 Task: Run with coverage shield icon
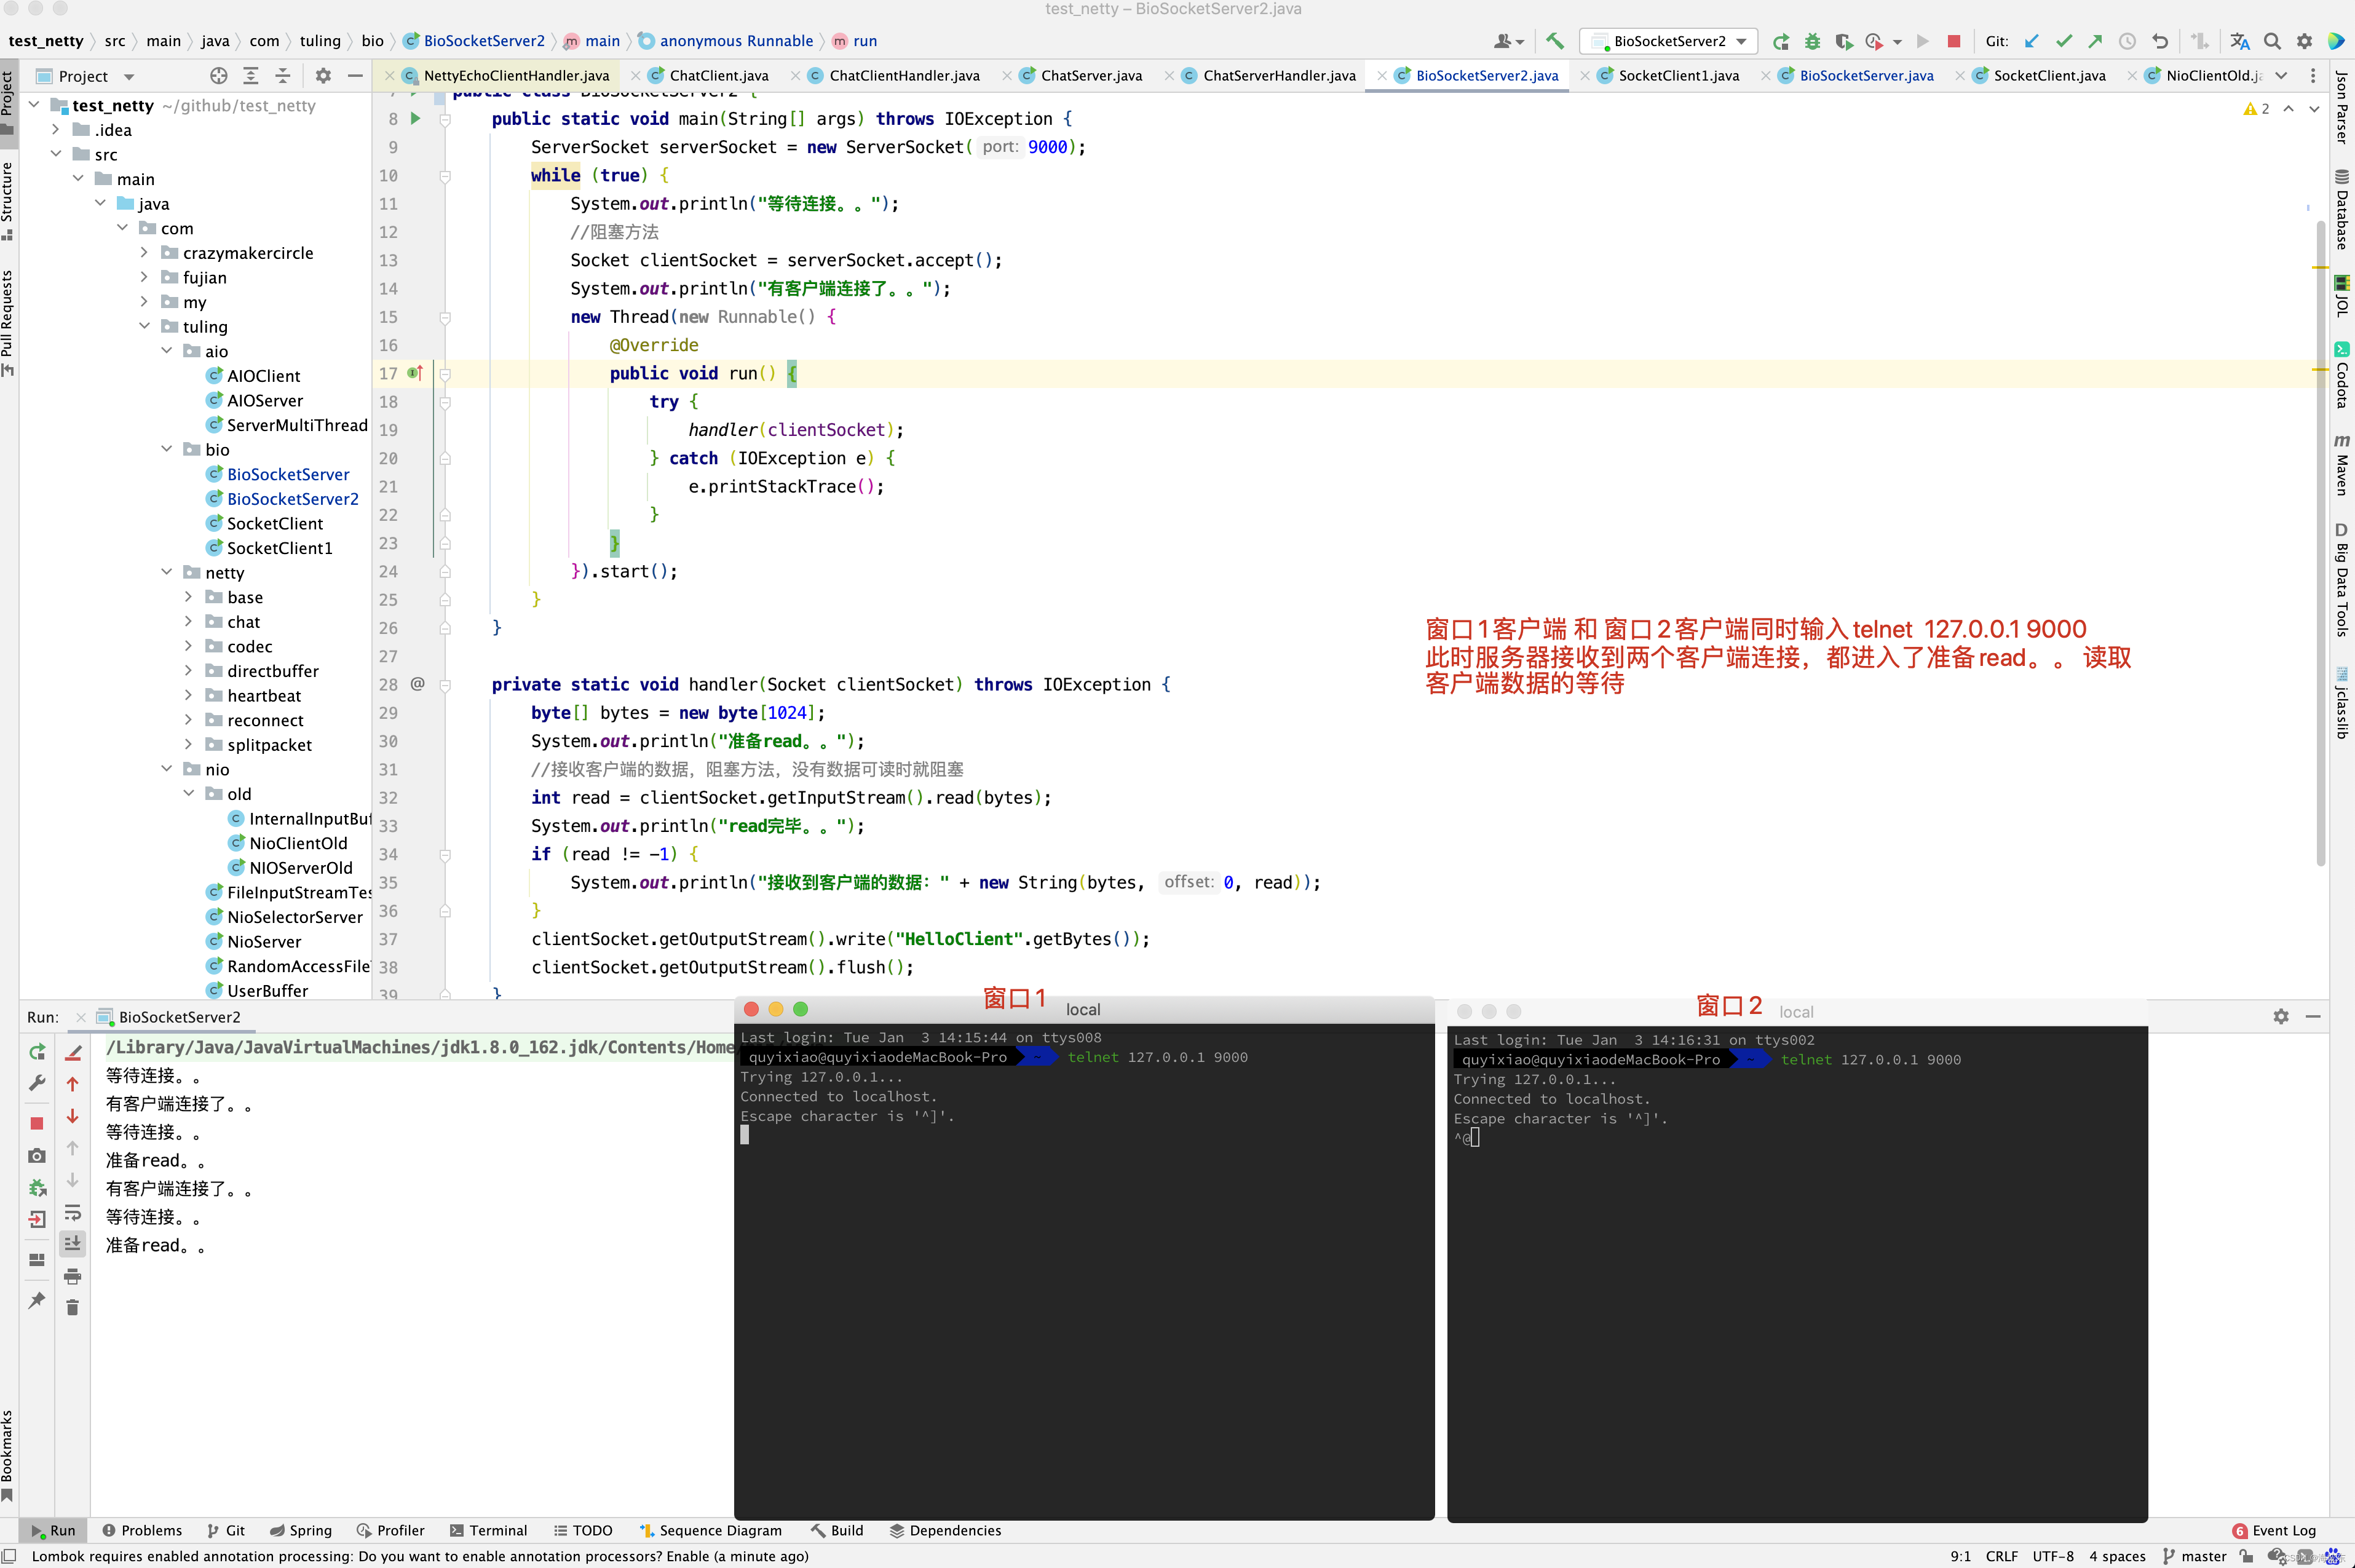coord(1843,41)
